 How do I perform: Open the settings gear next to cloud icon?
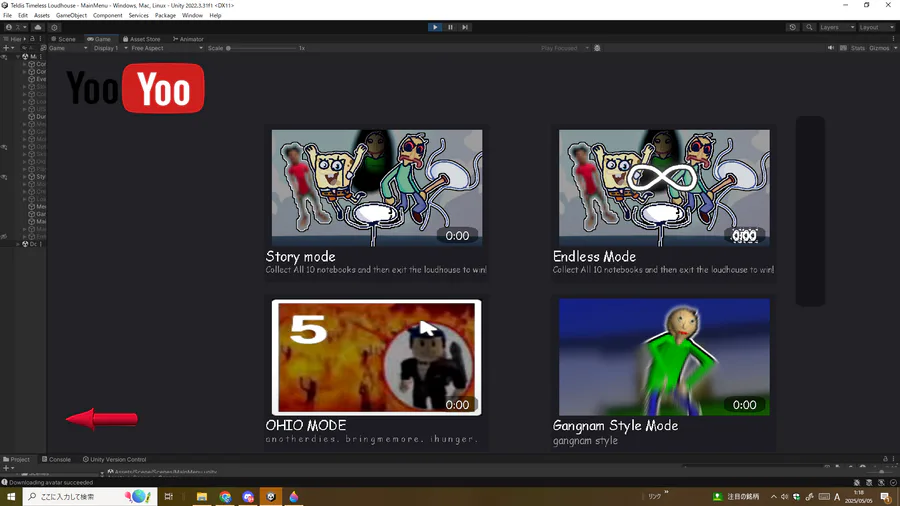[55, 27]
